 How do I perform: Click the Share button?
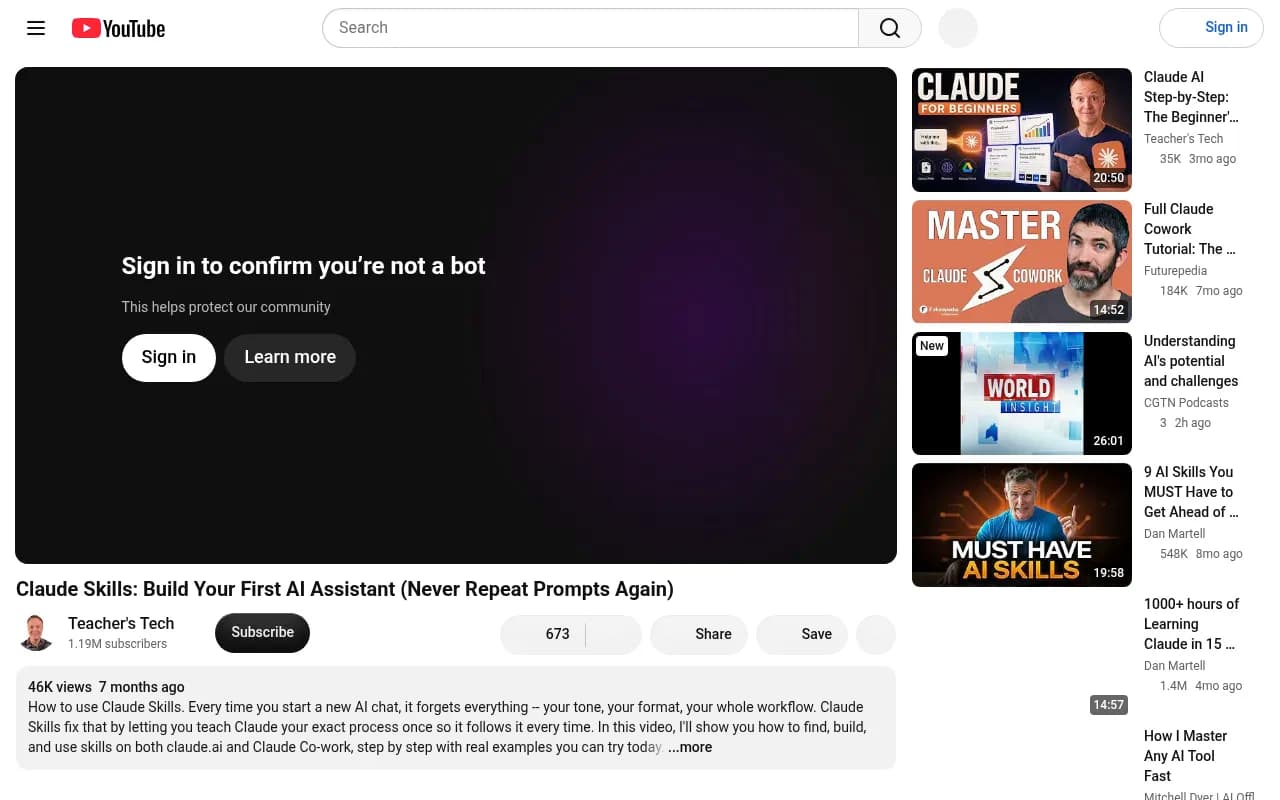tap(699, 634)
